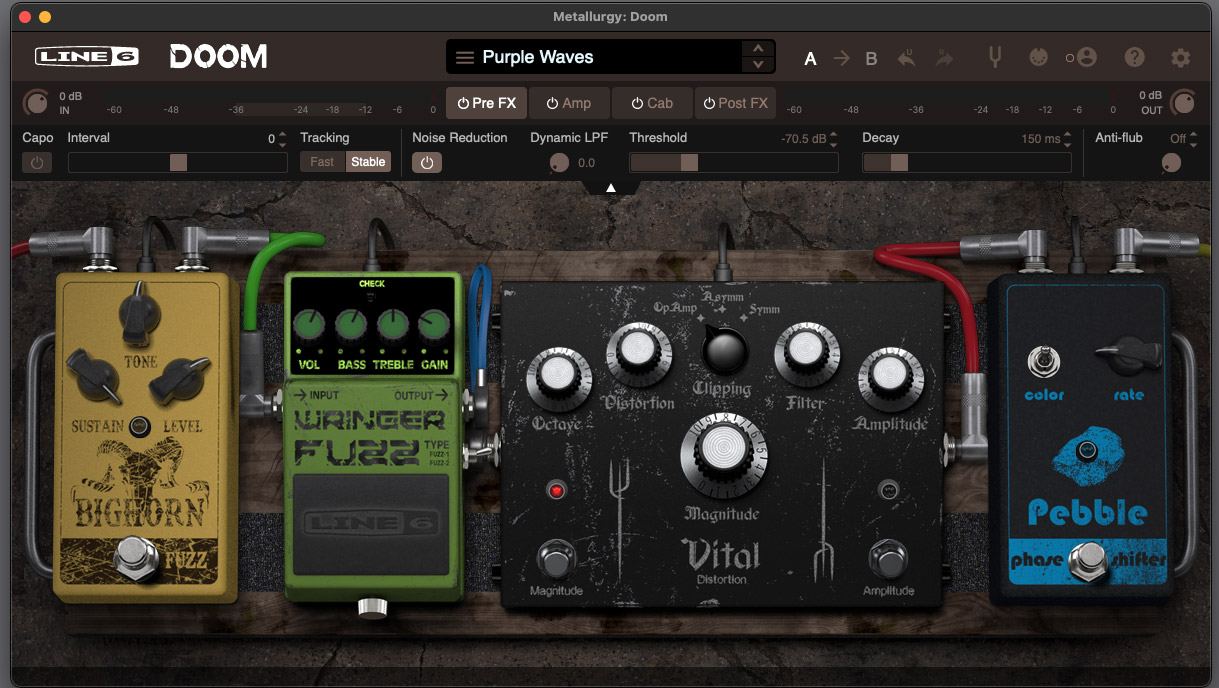
Task: Open the Post FX tab
Action: pyautogui.click(x=735, y=102)
